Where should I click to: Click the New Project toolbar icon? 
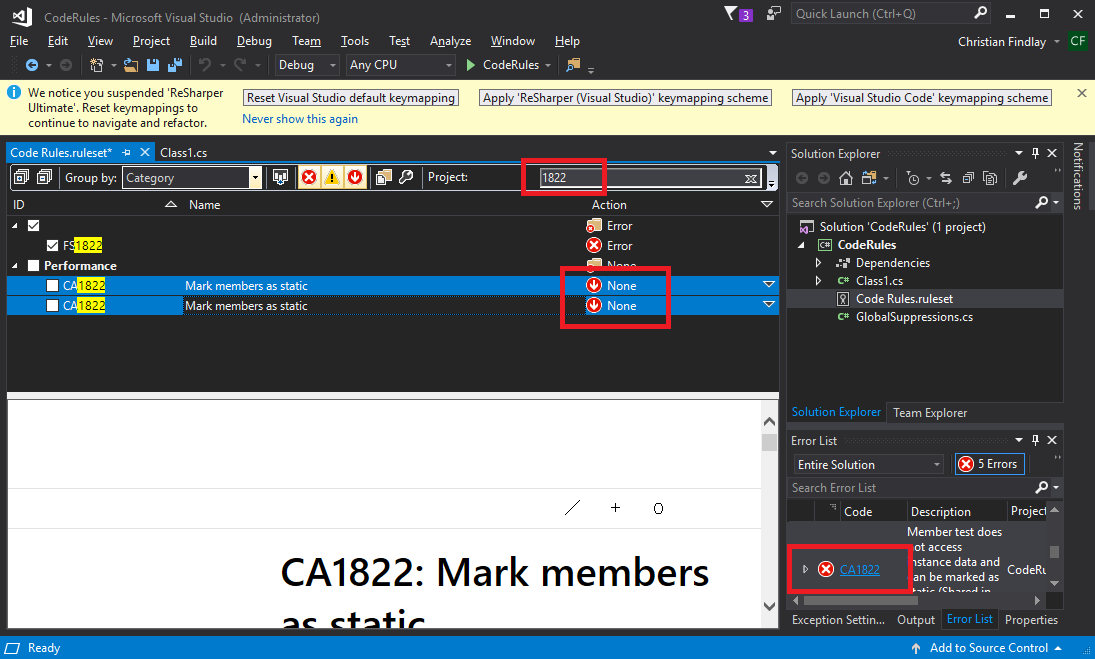pyautogui.click(x=96, y=65)
